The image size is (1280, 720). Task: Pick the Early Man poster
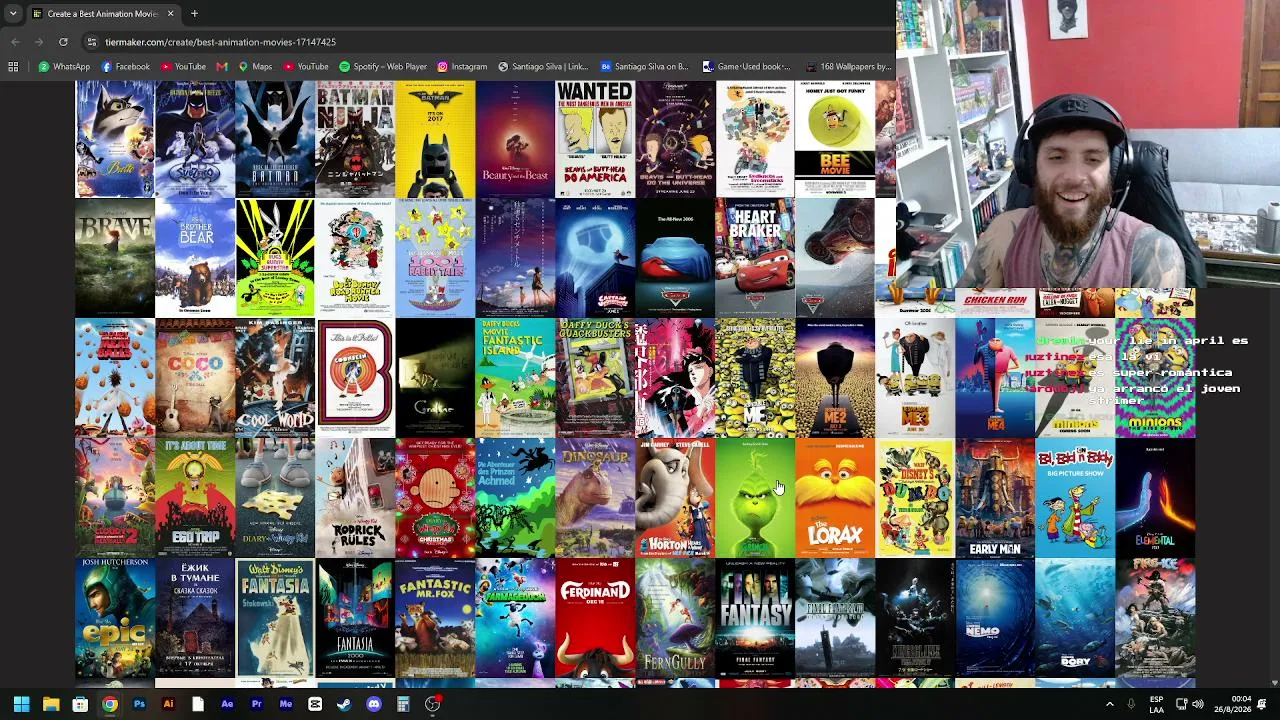(995, 498)
